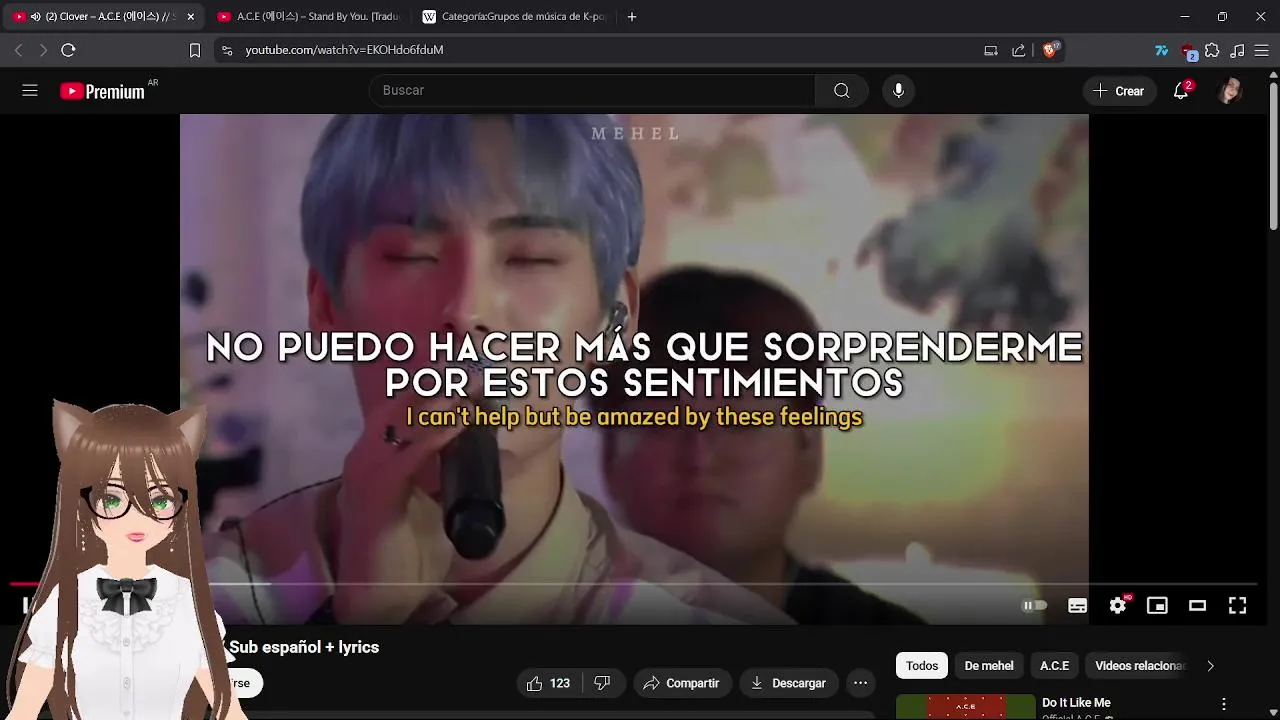Open the red extension with badge 2

pos(1188,51)
